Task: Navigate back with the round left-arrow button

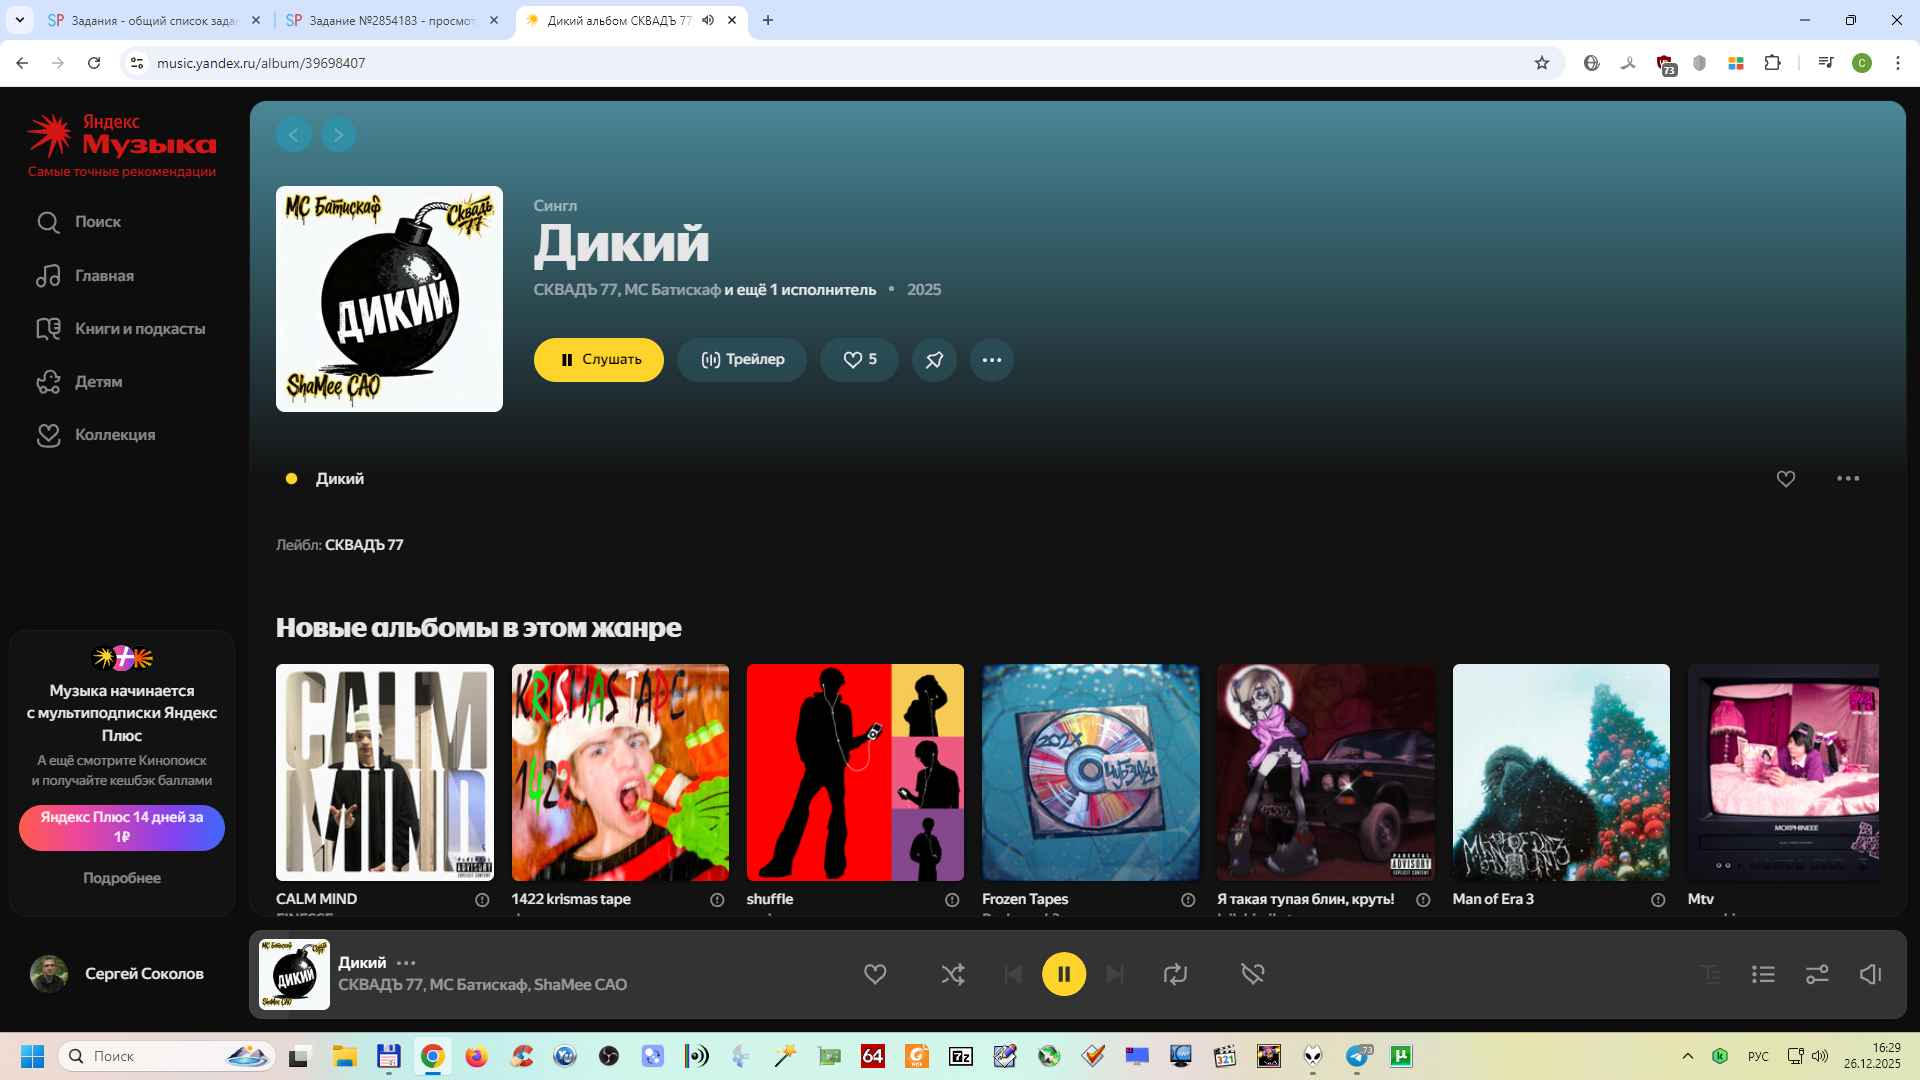Action: pyautogui.click(x=293, y=135)
